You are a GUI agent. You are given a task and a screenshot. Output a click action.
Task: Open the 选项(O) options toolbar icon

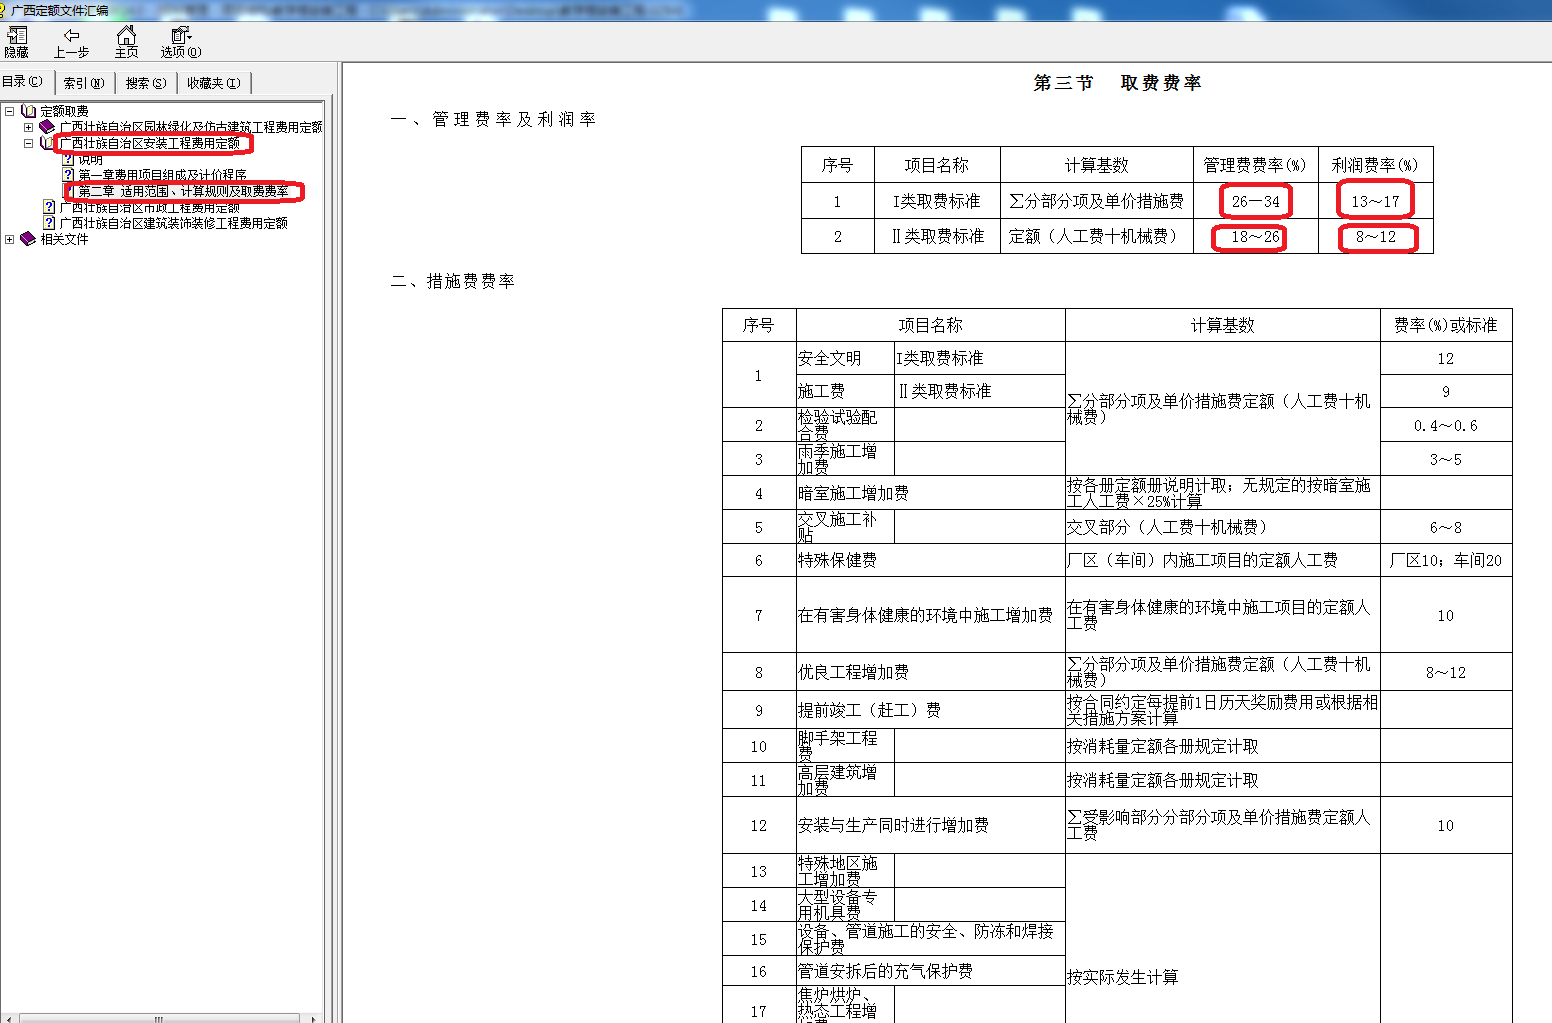(181, 36)
